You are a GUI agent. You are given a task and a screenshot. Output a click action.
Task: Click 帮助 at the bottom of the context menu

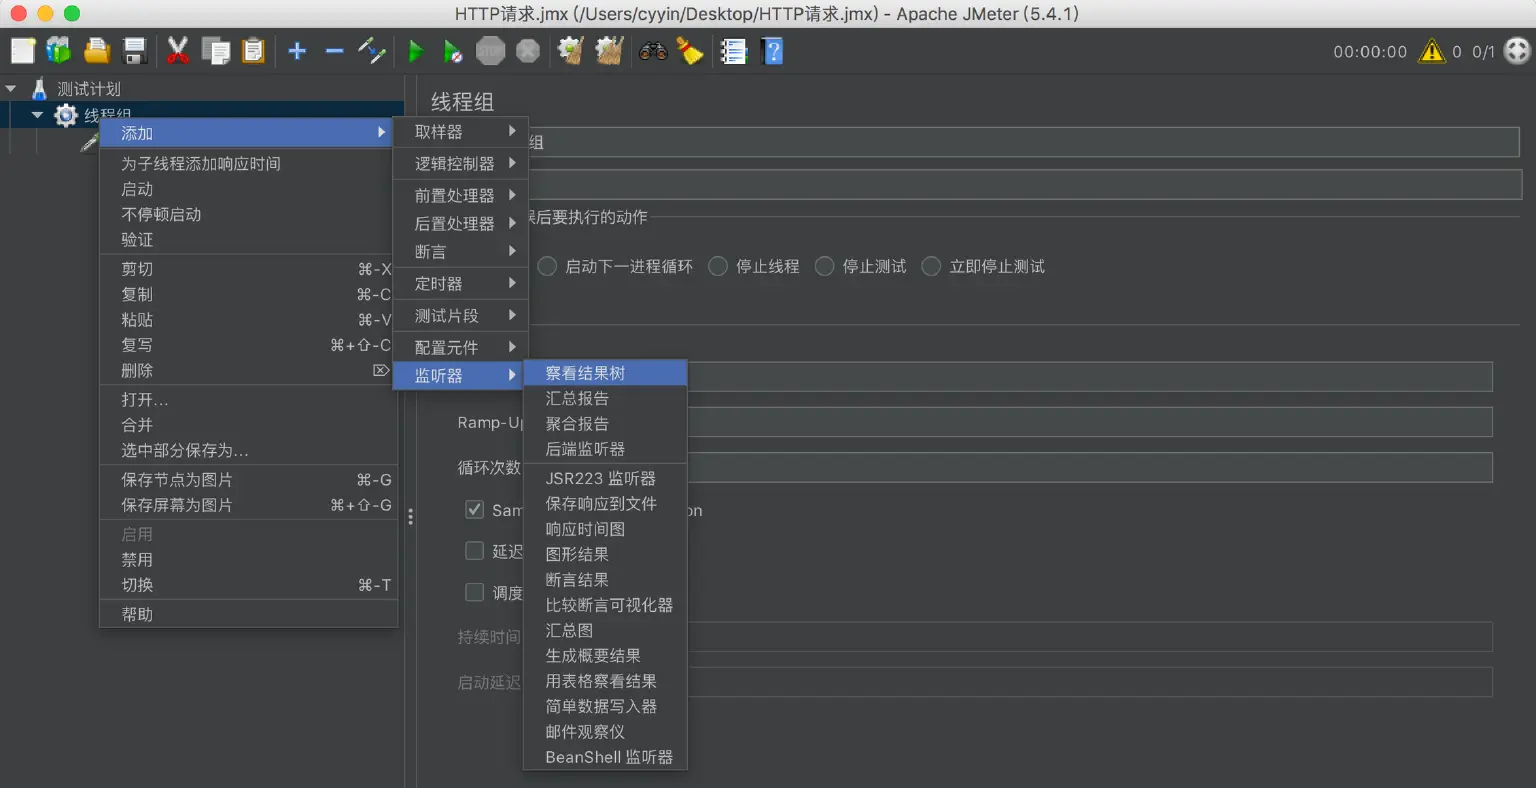[137, 614]
